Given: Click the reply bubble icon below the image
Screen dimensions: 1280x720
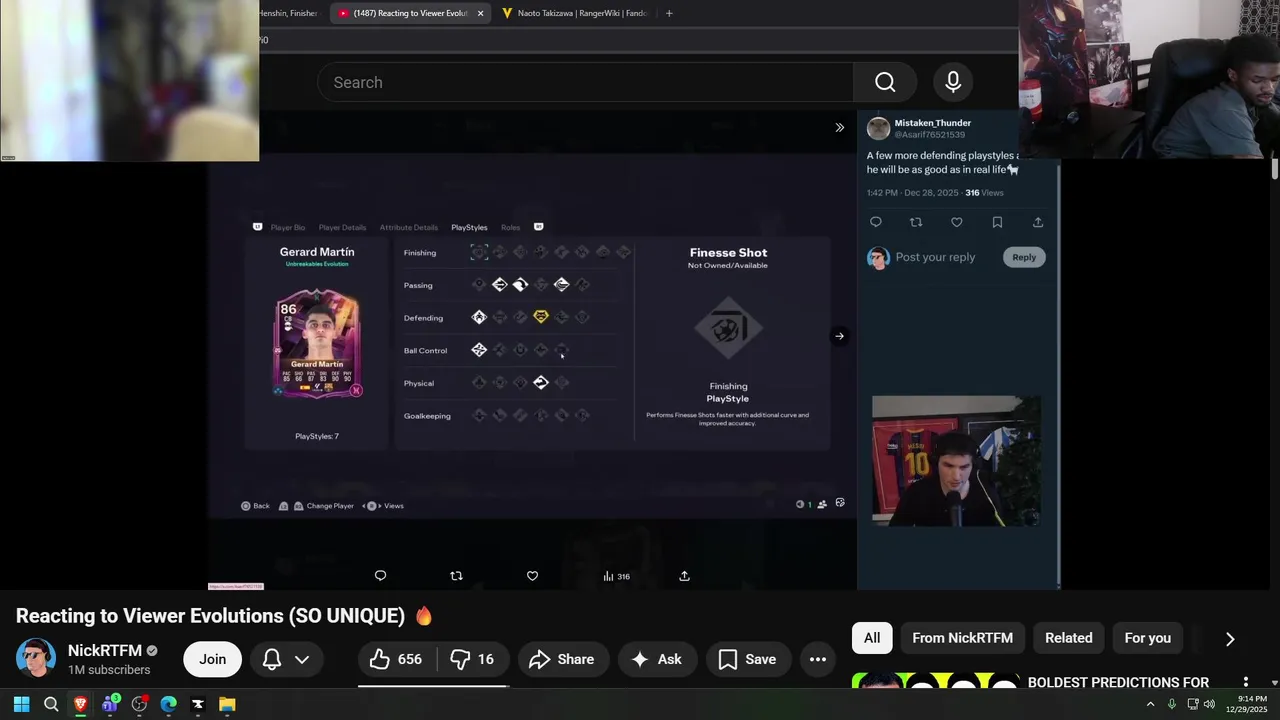Looking at the screenshot, I should [x=380, y=576].
